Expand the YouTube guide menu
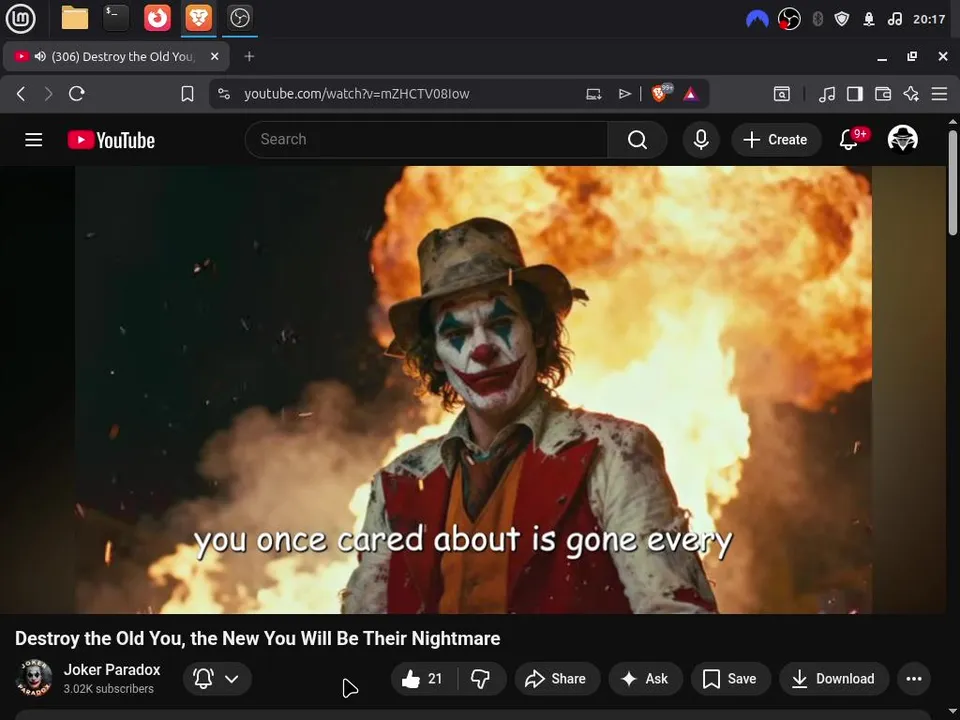Viewport: 960px width, 720px height. [x=34, y=140]
